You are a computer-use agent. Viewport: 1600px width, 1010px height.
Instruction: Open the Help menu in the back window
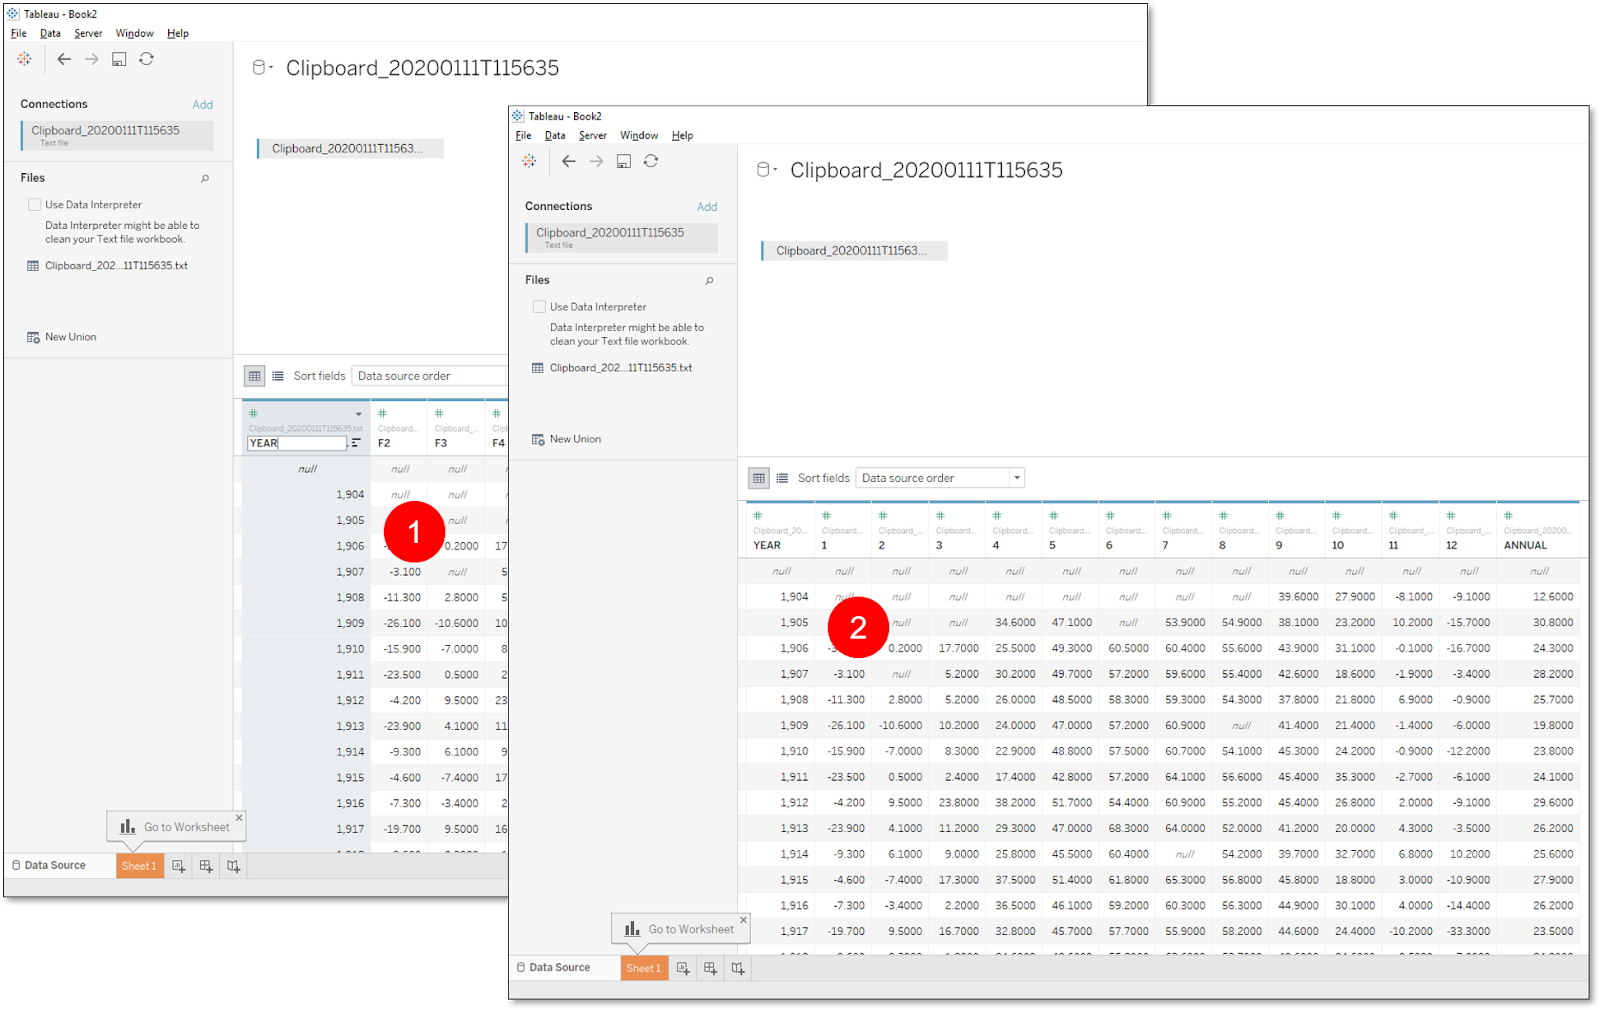coord(178,34)
